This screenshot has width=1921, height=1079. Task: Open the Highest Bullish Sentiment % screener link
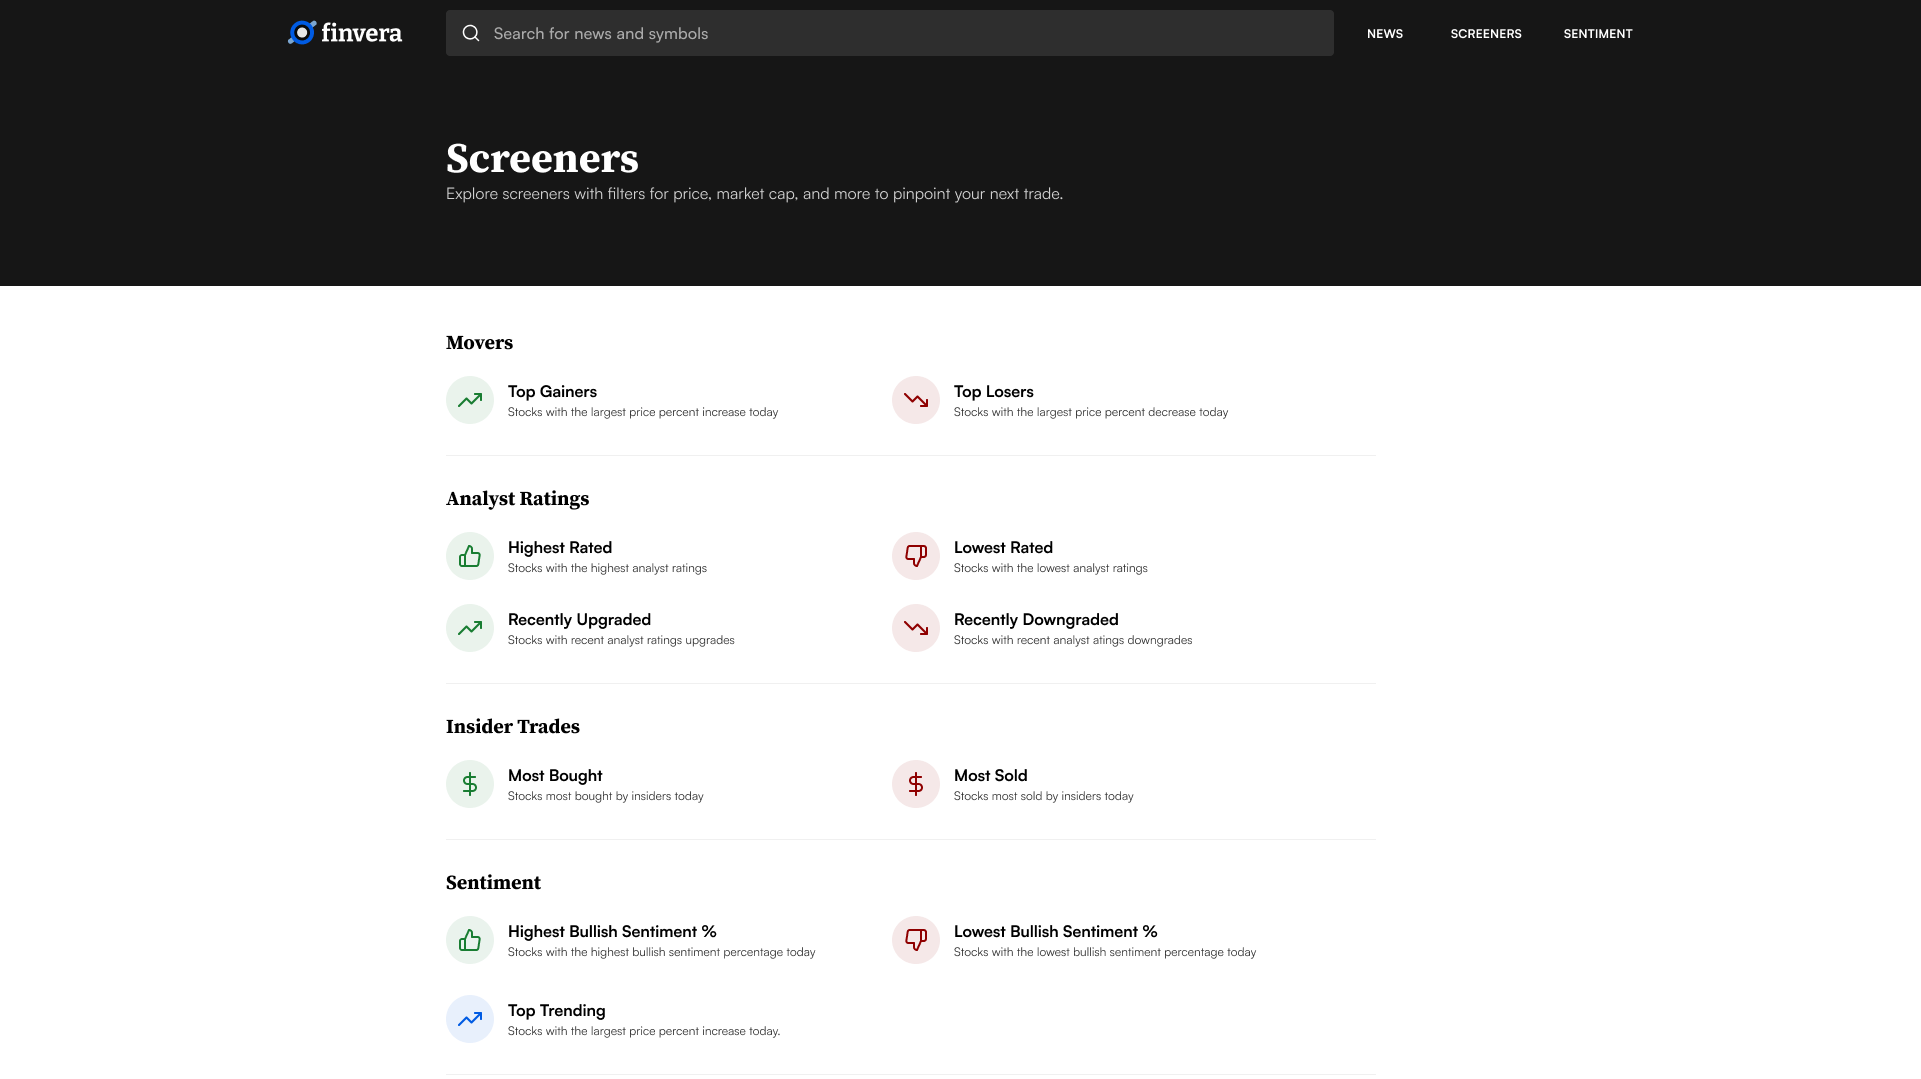coord(611,931)
